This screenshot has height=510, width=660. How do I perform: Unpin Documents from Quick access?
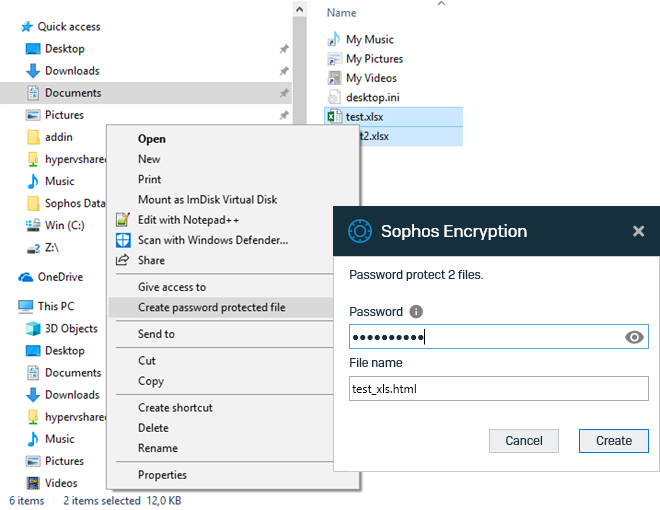284,93
